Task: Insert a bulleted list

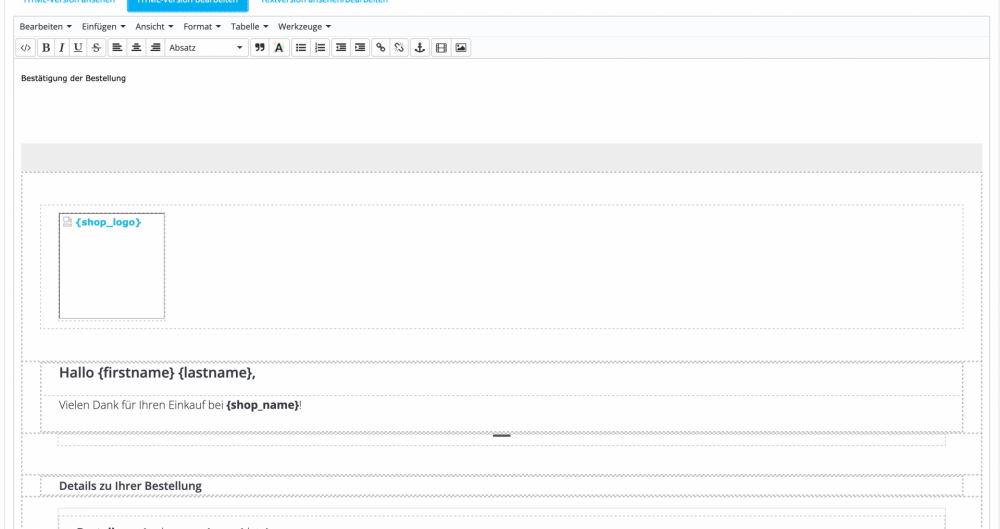Action: click(x=300, y=48)
